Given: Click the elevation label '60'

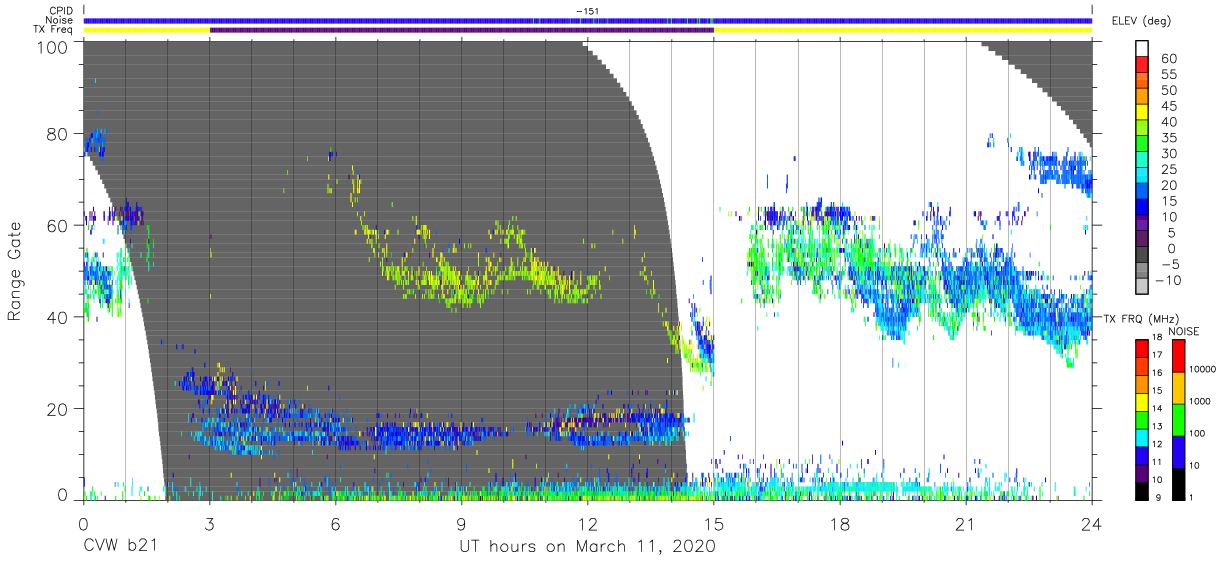Looking at the screenshot, I should 1169,58.
